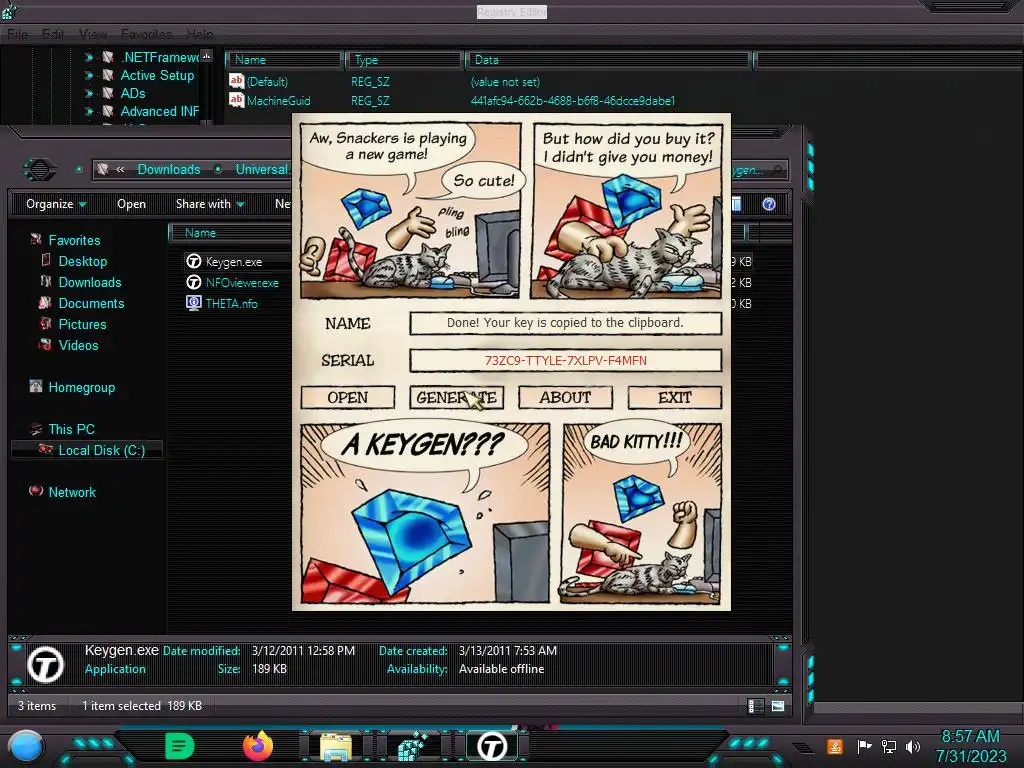Select THETA.nfo in the file list

[231, 304]
